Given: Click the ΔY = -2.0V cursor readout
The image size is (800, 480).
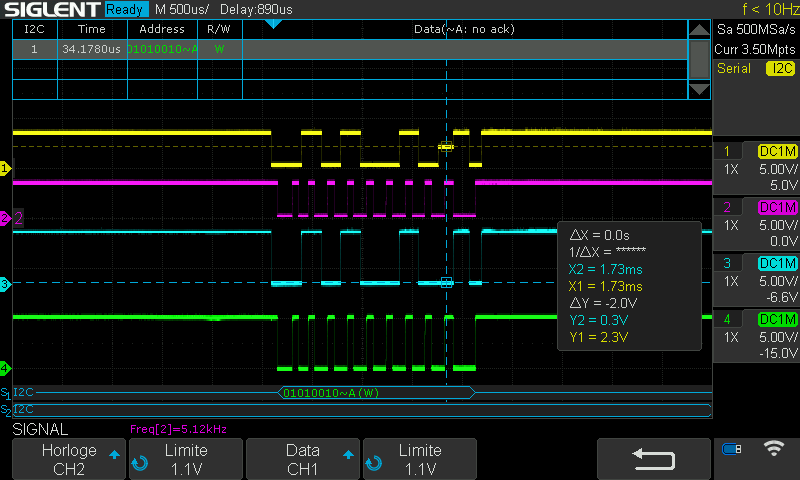Looking at the screenshot, I should pyautogui.click(x=603, y=303).
